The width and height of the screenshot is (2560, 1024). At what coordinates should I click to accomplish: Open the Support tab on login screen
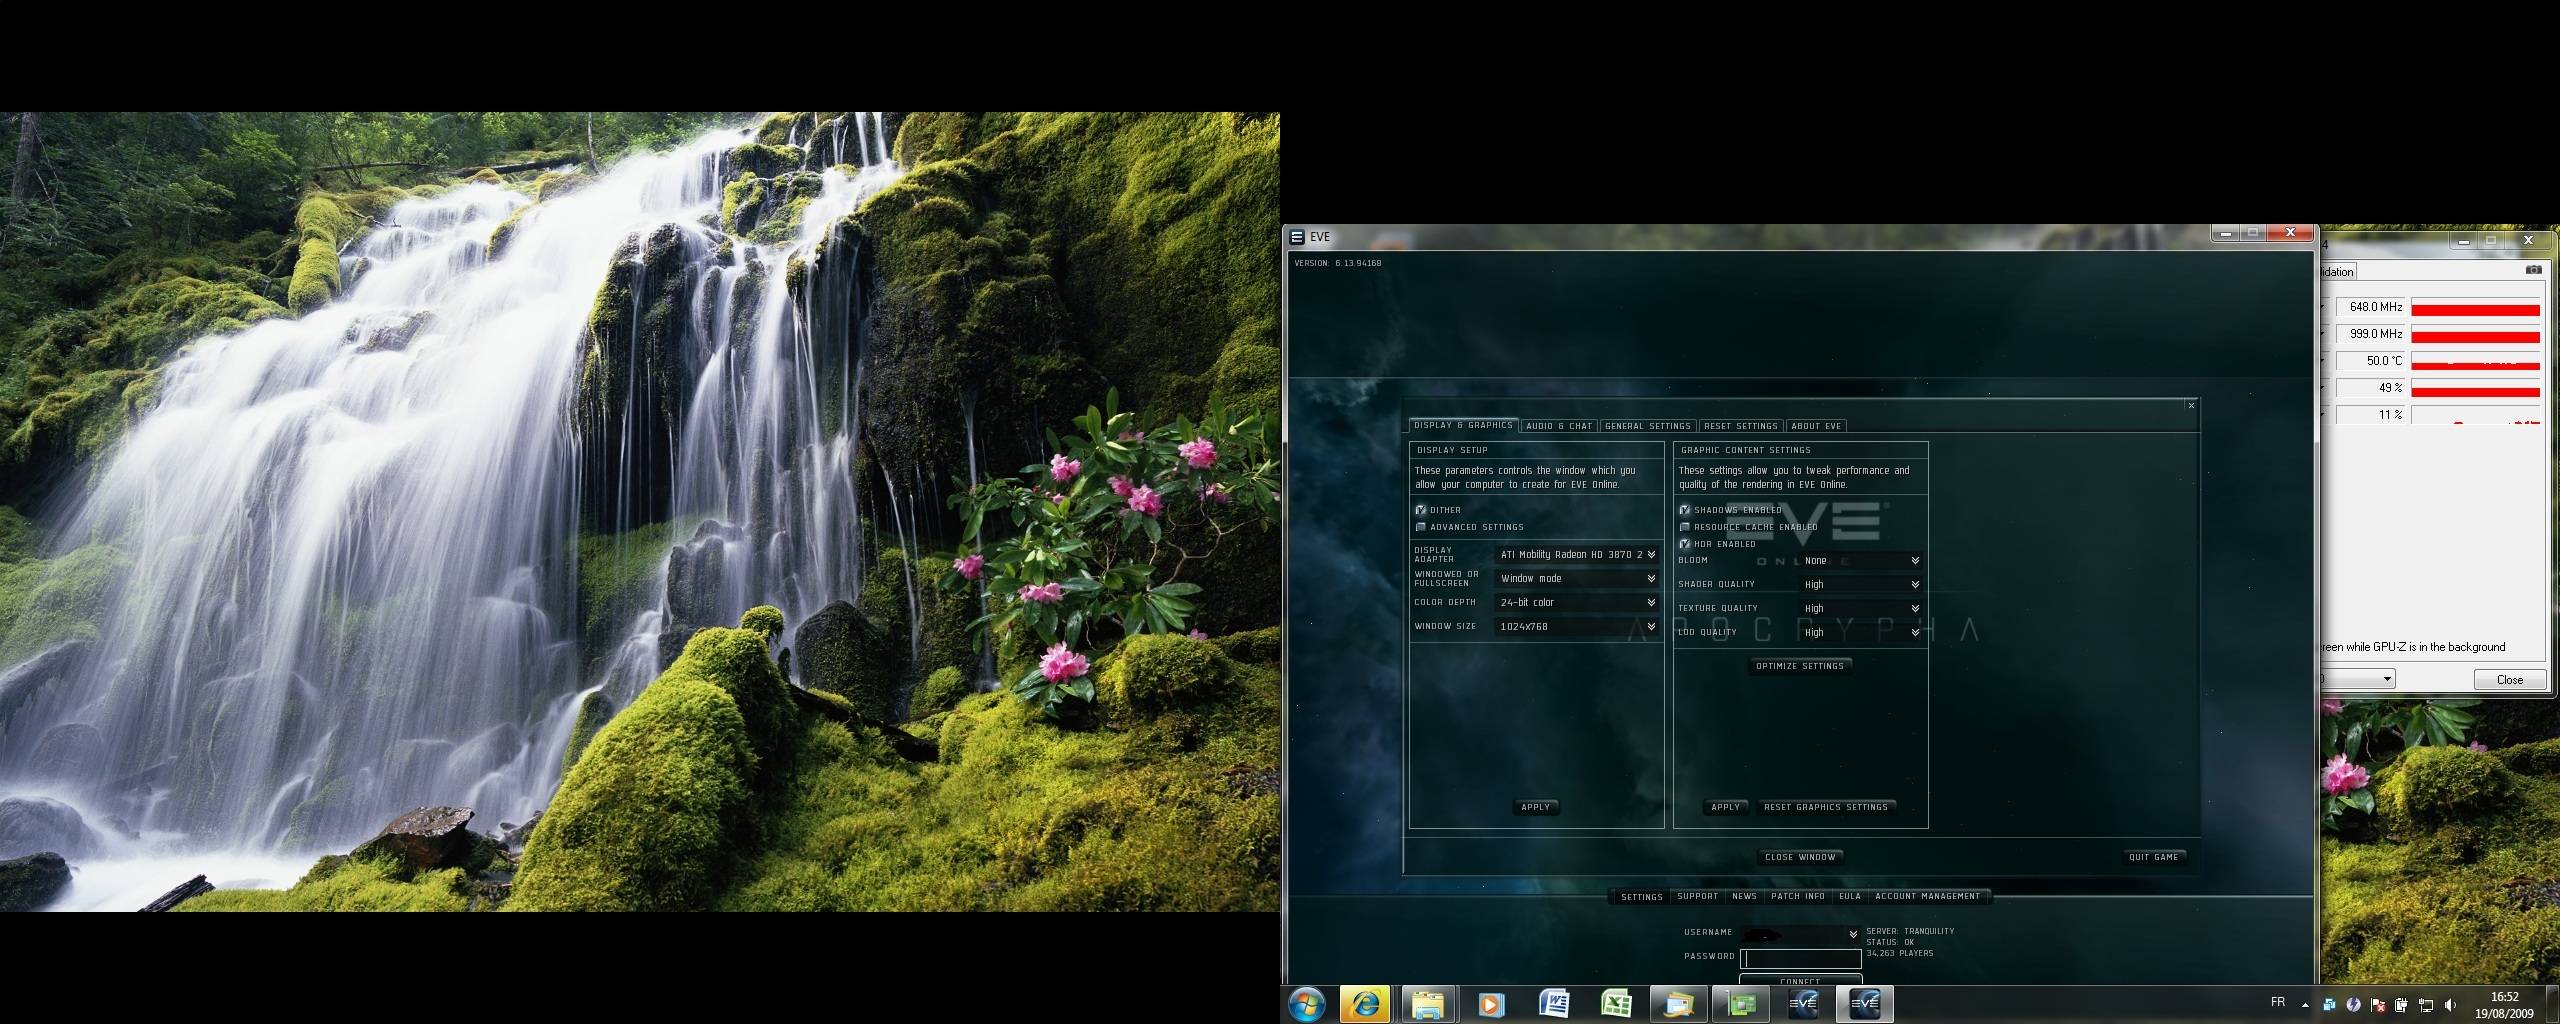pyautogui.click(x=1698, y=896)
